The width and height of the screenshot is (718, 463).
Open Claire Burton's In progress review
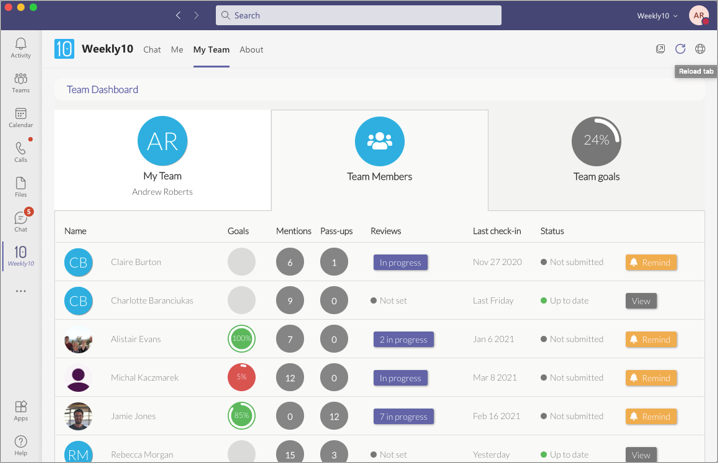click(x=400, y=262)
